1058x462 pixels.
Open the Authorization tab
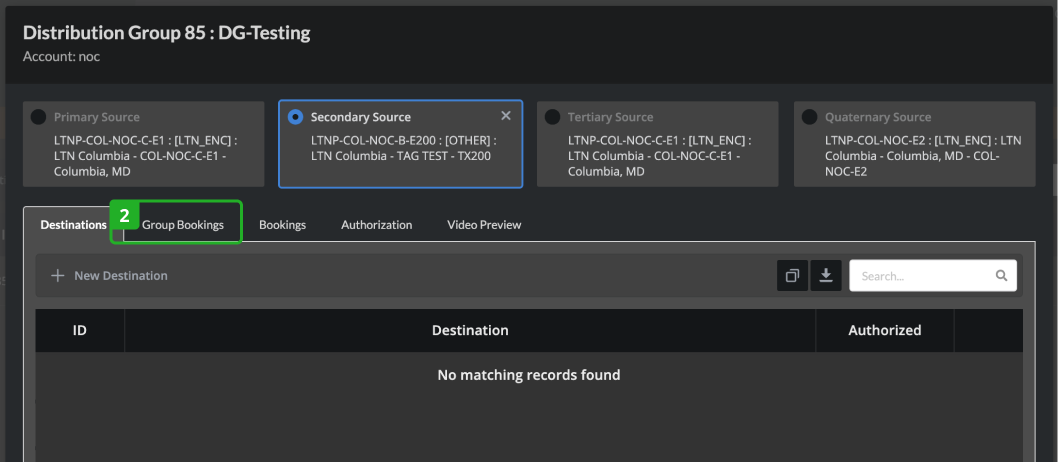(377, 225)
